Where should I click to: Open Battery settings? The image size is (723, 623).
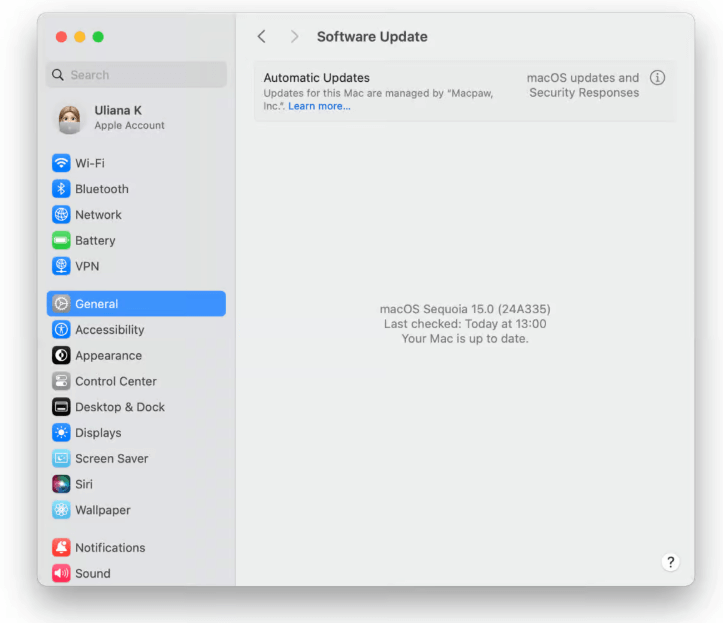coord(136,240)
